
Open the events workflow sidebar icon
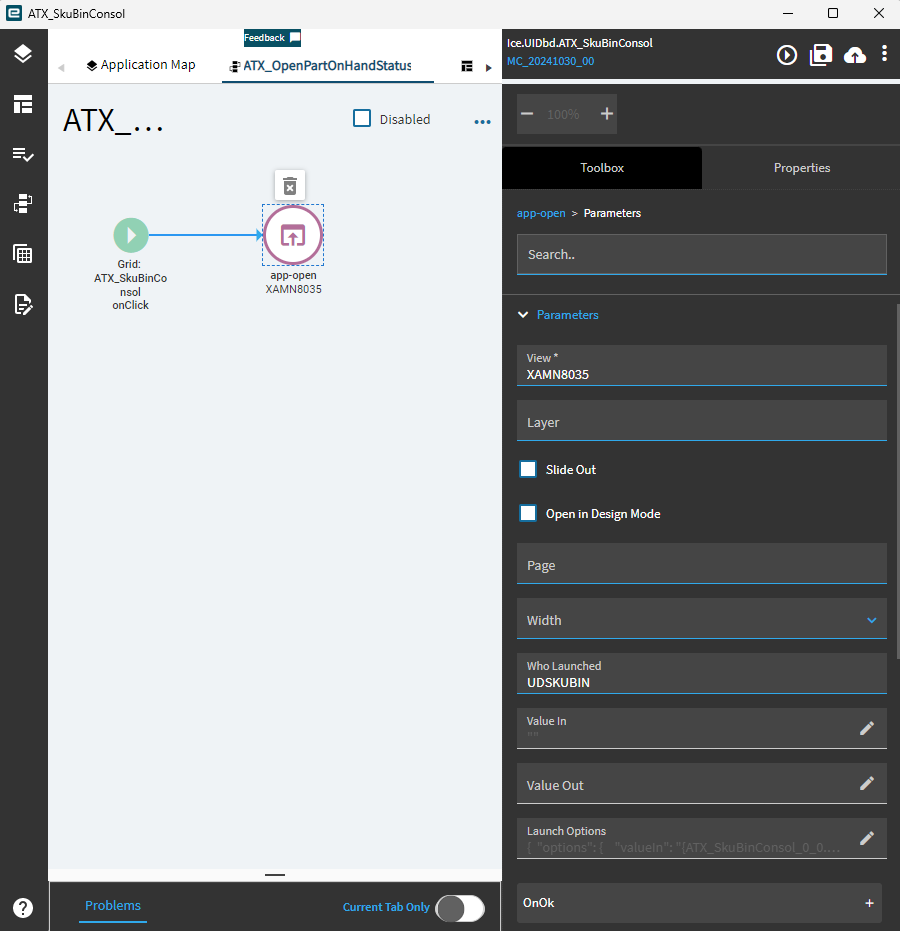[23, 204]
